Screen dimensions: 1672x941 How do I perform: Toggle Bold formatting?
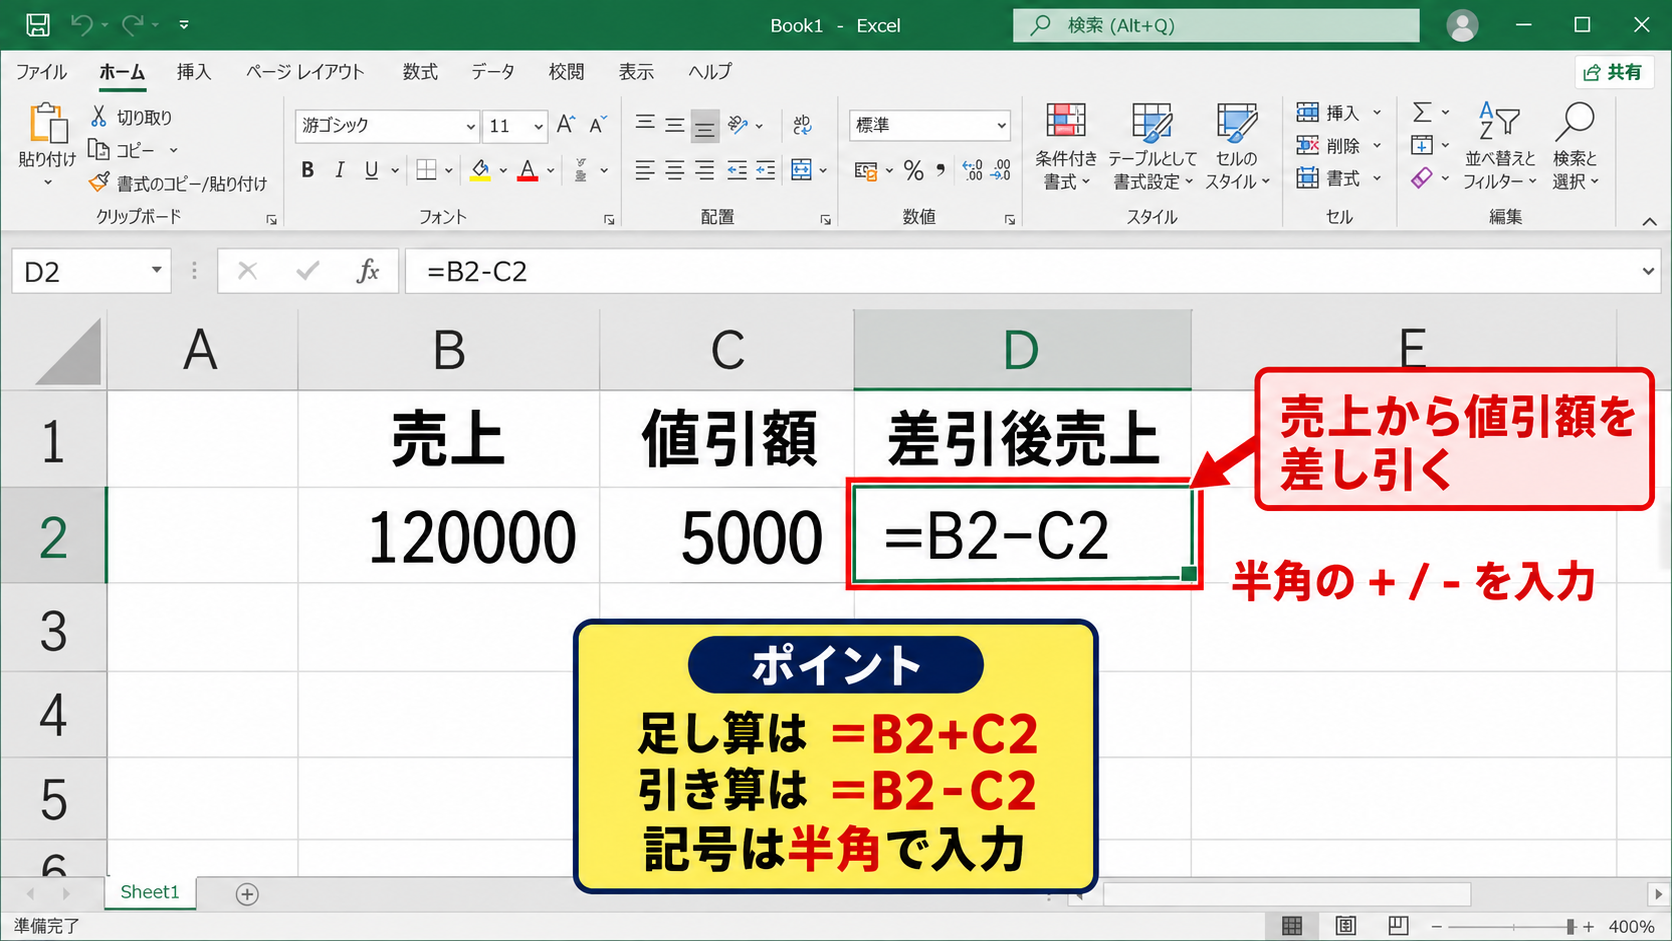(308, 170)
